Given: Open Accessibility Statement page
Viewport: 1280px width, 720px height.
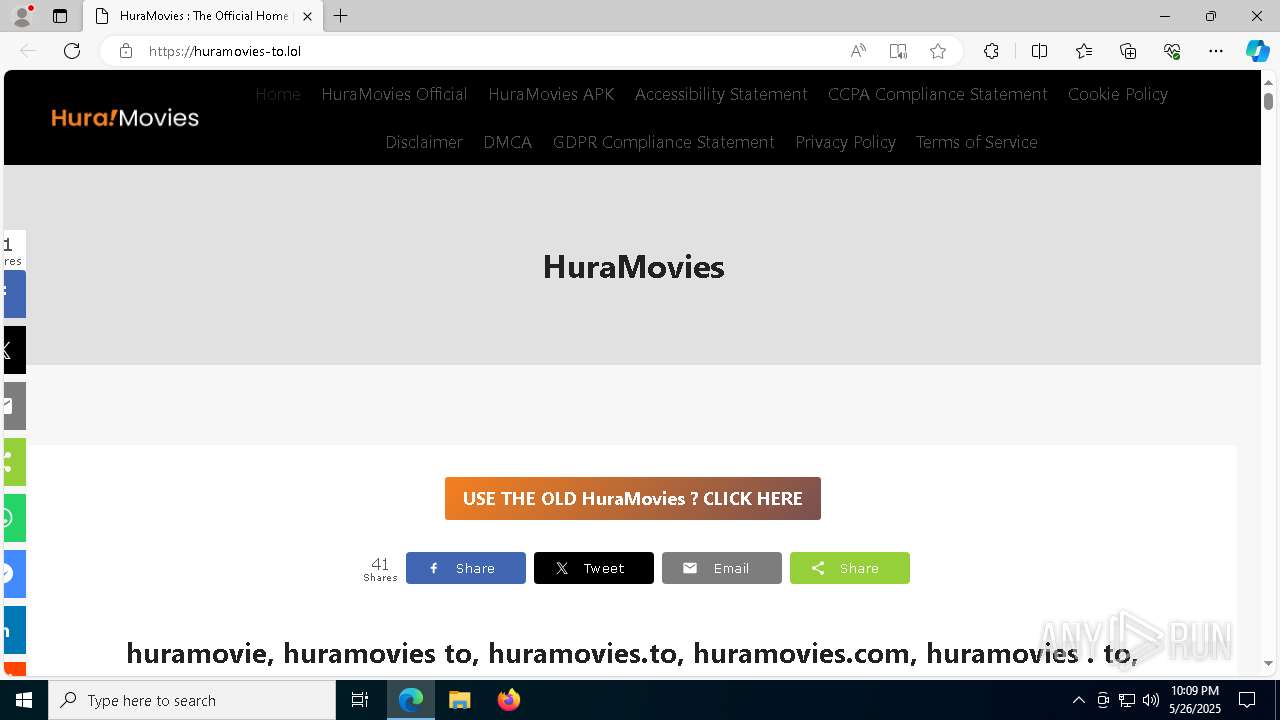Looking at the screenshot, I should coord(721,94).
